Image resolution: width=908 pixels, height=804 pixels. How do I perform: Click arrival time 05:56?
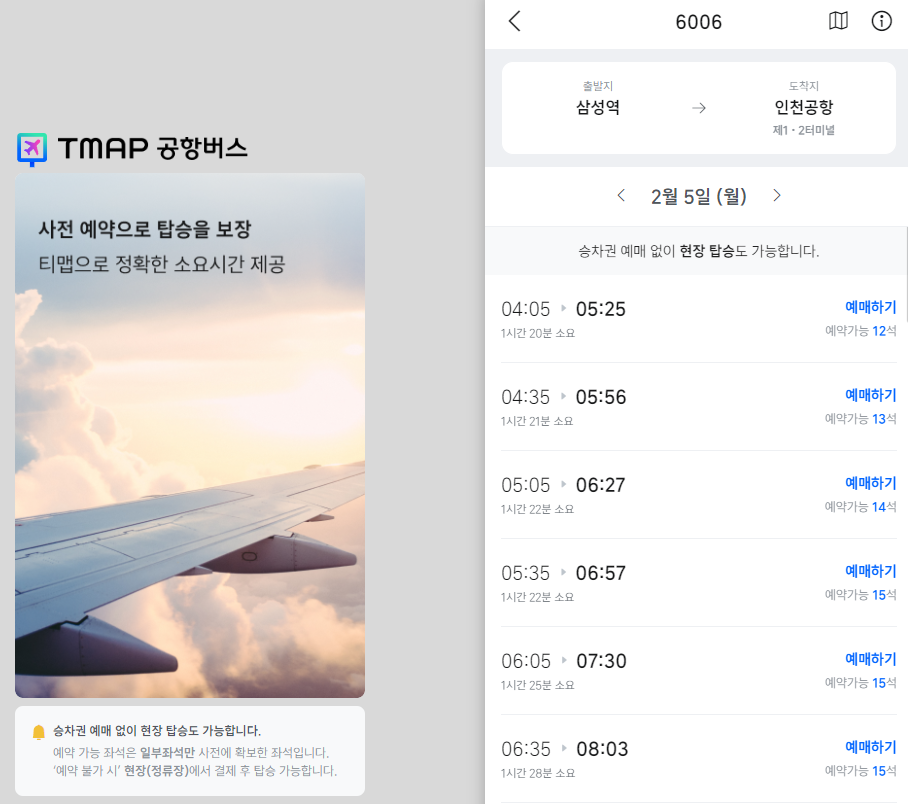[x=601, y=397]
